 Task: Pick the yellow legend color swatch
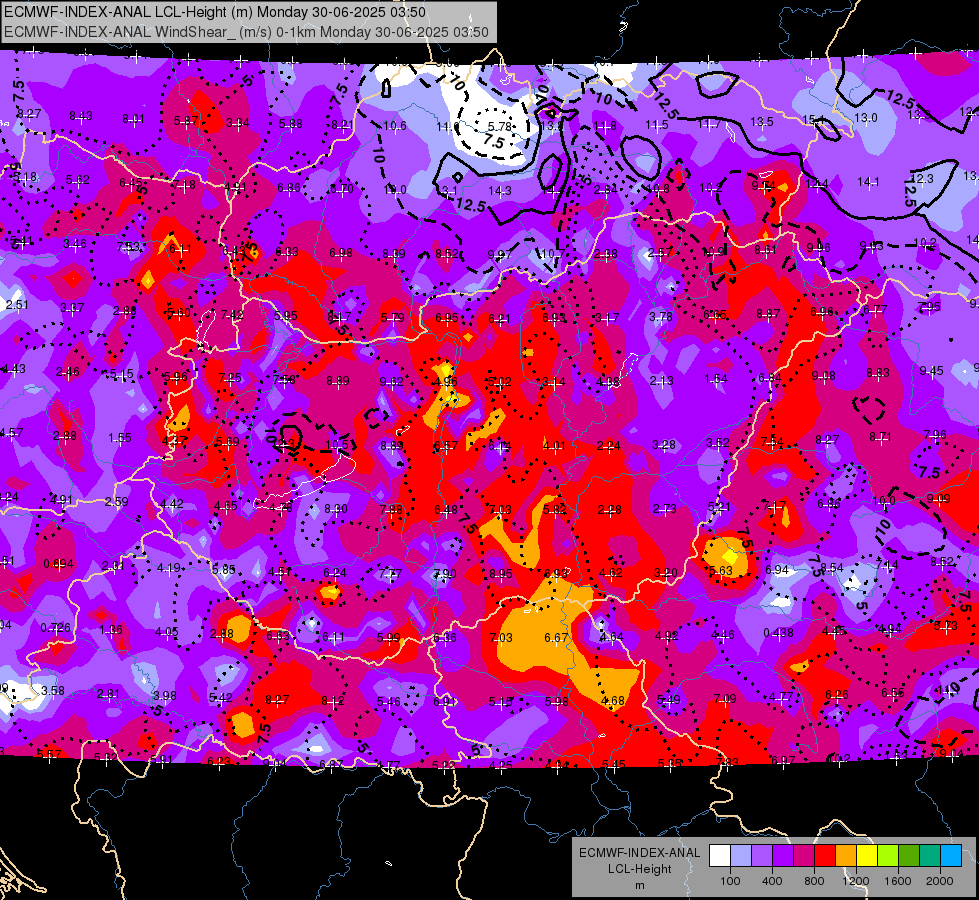pos(867,856)
